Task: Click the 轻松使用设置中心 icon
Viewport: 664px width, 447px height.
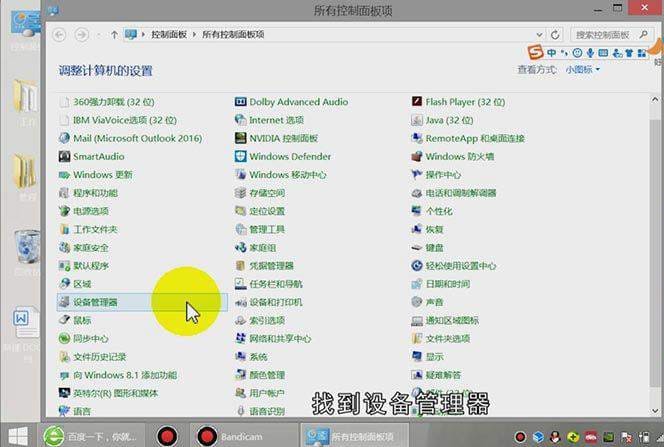Action: [x=417, y=265]
